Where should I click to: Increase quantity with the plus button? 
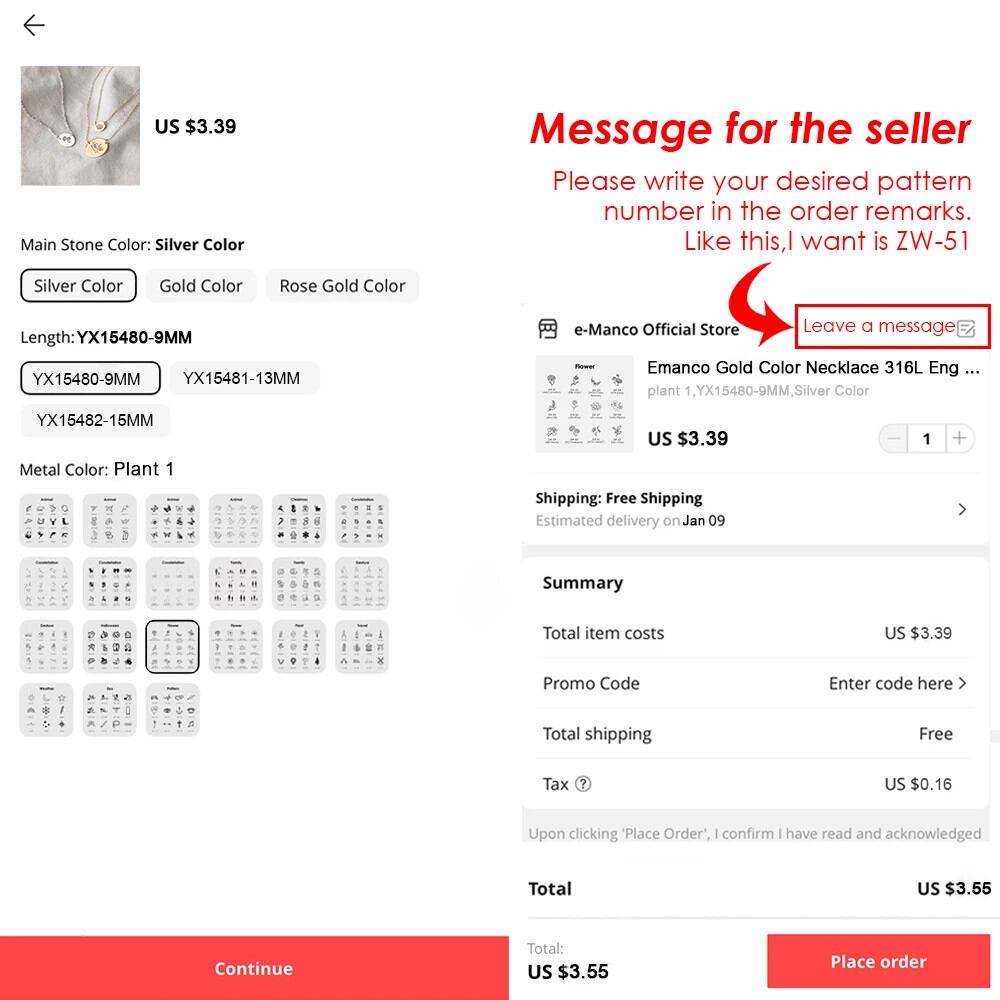(959, 438)
